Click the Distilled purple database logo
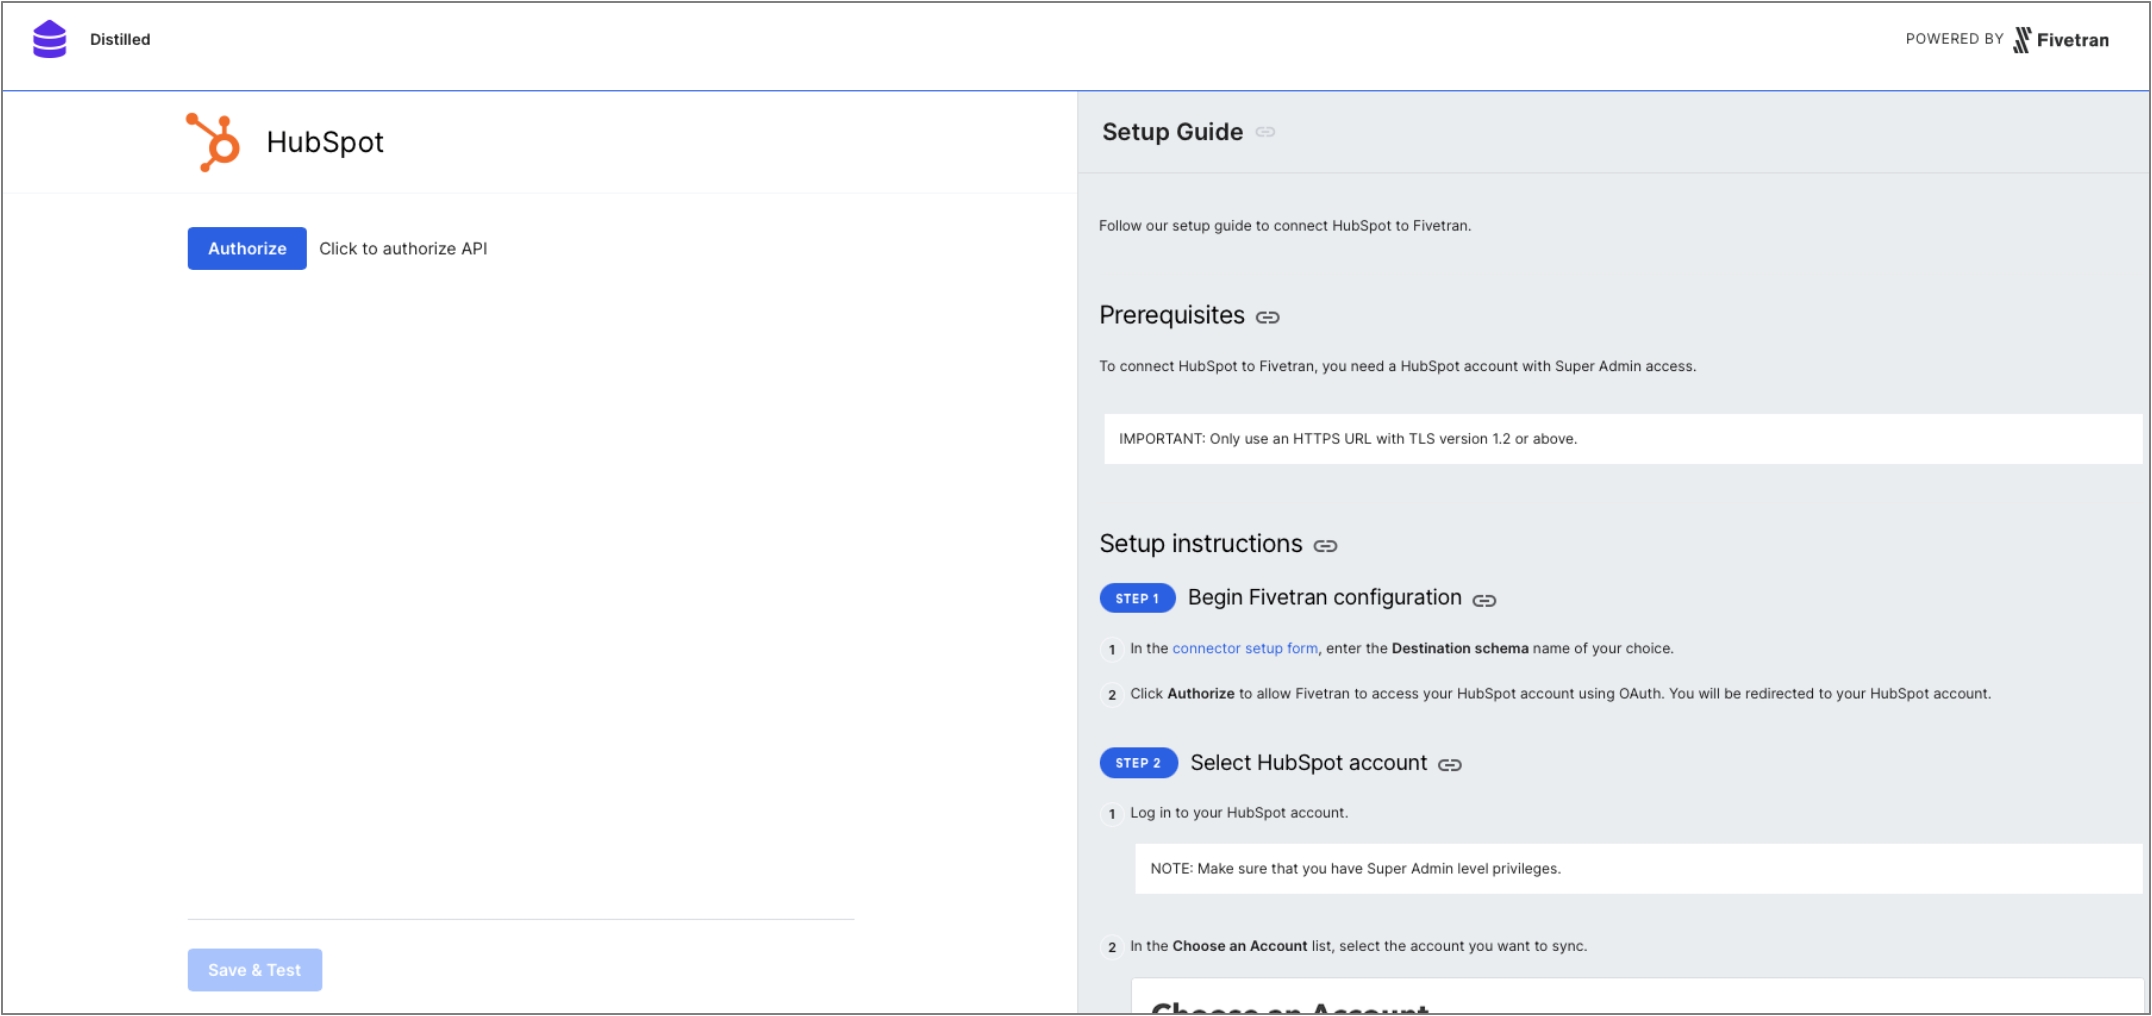2152x1016 pixels. [49, 40]
